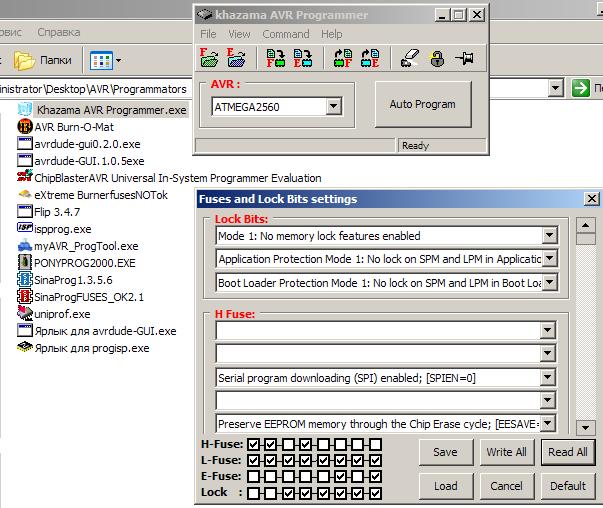Image resolution: width=603 pixels, height=508 pixels.
Task: Select the SinaProg1.3.5.6 icon
Action: coord(25,279)
